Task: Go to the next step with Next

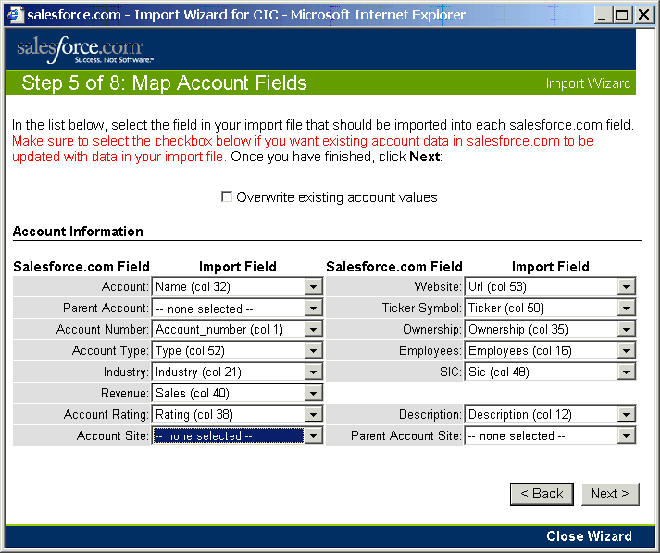Action: click(610, 494)
